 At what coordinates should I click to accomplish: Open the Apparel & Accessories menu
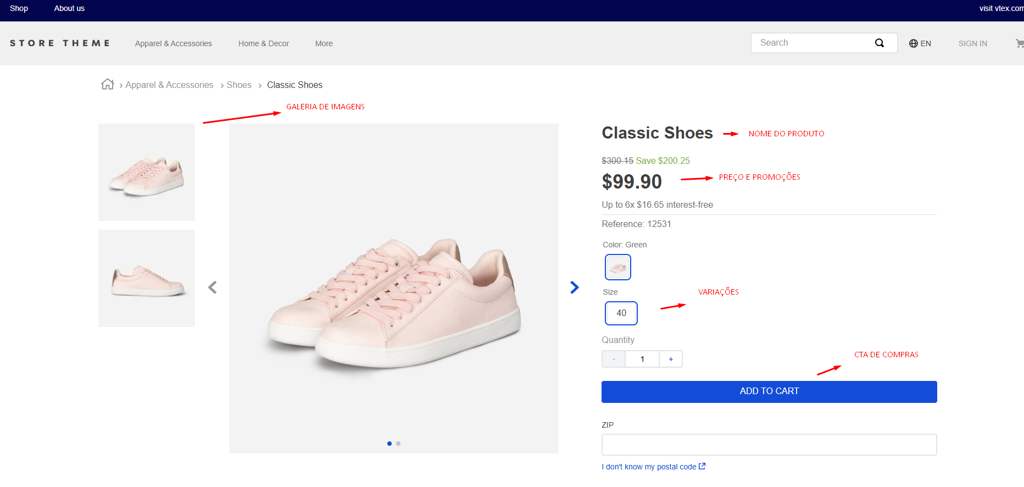click(173, 44)
